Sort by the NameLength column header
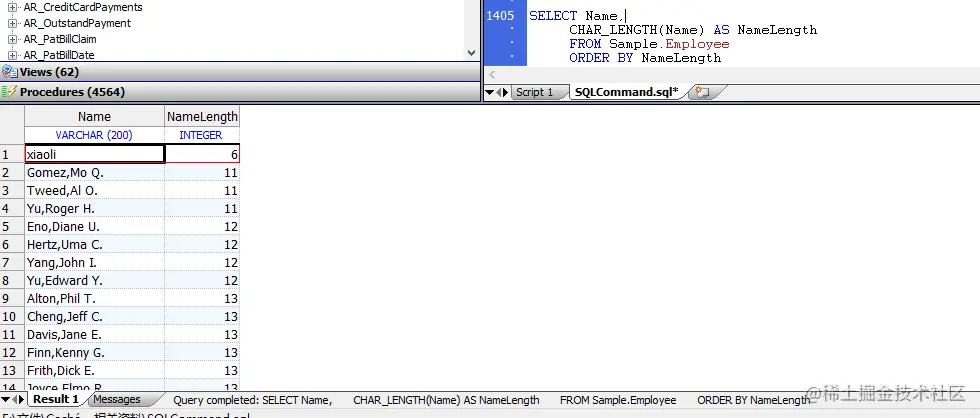The width and height of the screenshot is (980, 418). [202, 116]
